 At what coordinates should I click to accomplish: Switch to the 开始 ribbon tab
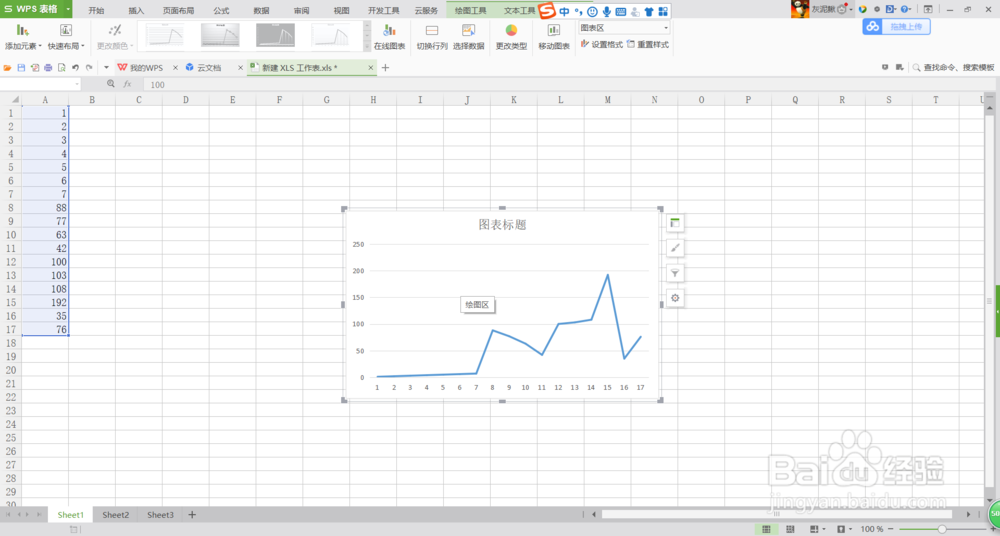click(96, 10)
